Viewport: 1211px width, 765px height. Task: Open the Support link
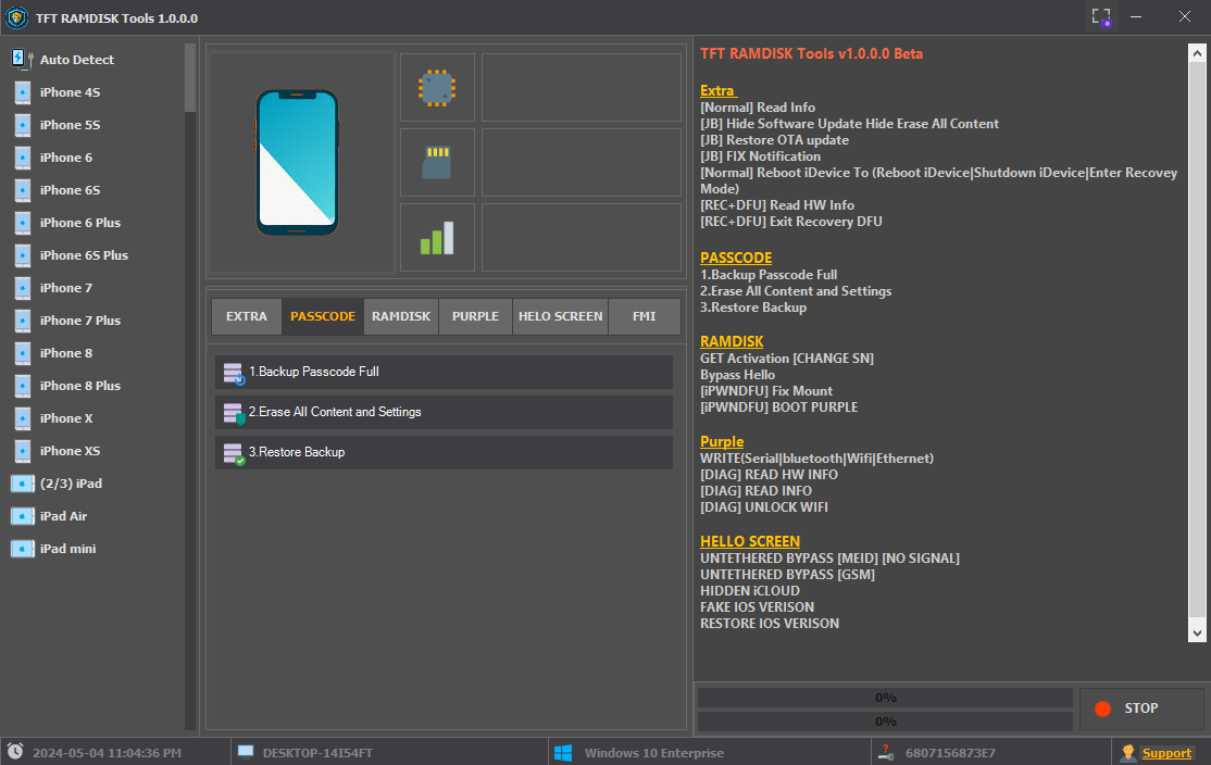(x=1166, y=752)
